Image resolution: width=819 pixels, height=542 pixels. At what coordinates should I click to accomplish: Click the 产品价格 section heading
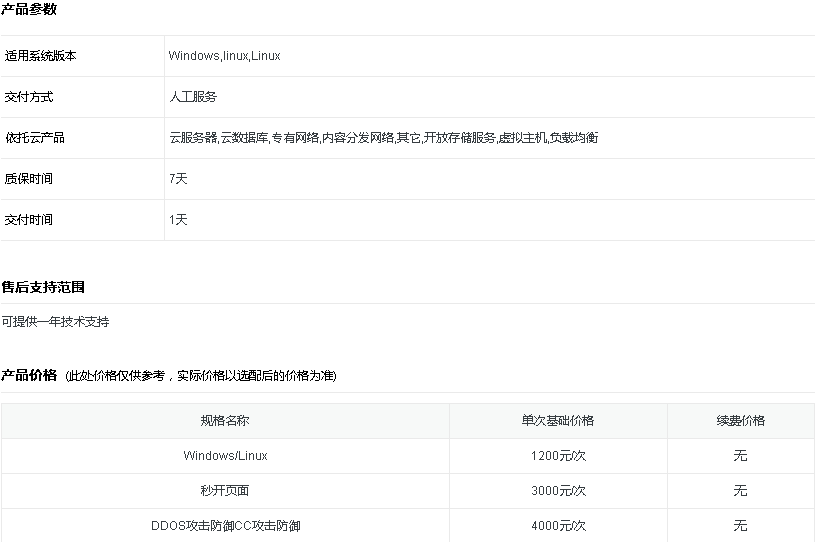pos(30,376)
